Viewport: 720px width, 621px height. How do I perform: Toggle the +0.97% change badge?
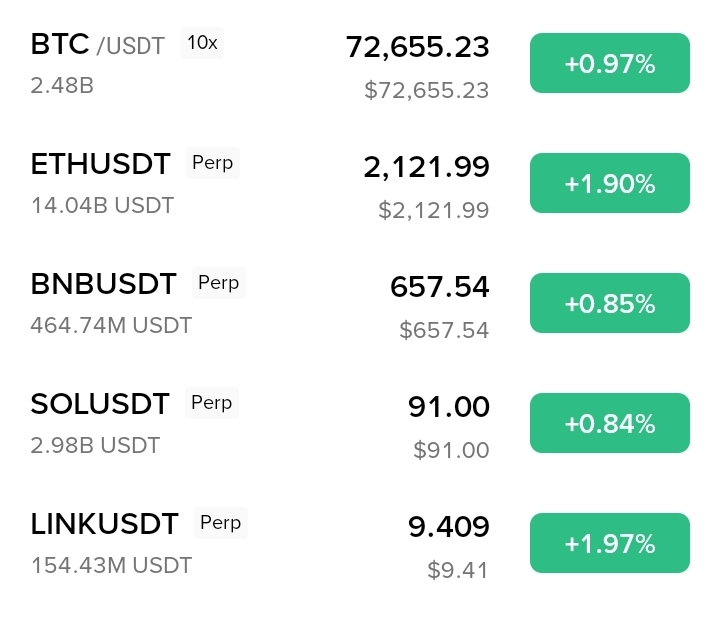(610, 63)
